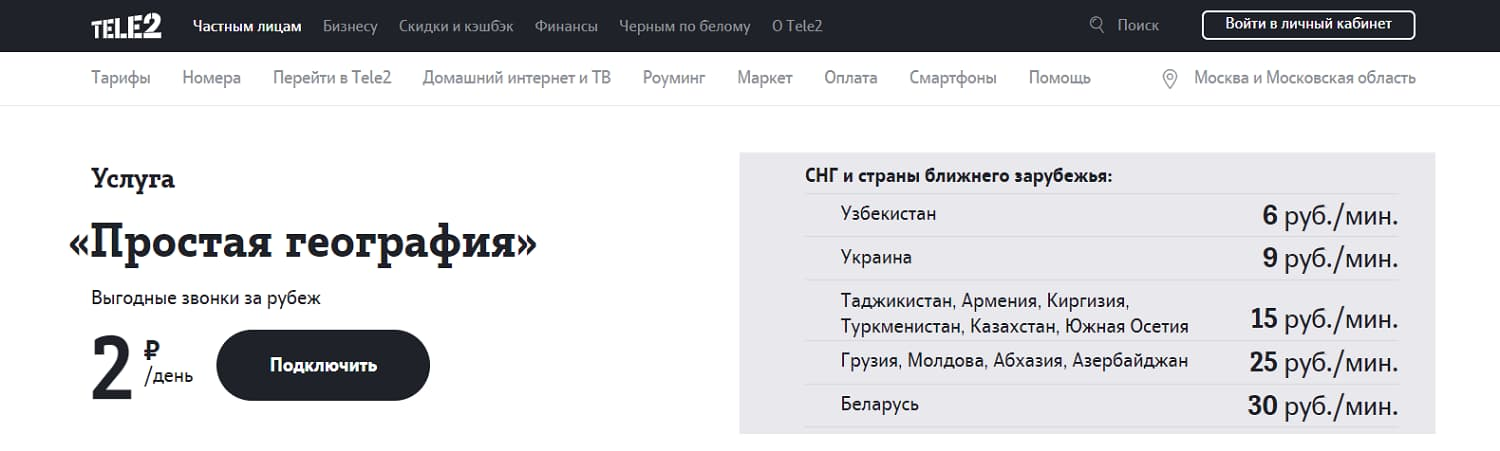The width and height of the screenshot is (1500, 451).
Task: Go to Роуминг page
Action: (674, 78)
